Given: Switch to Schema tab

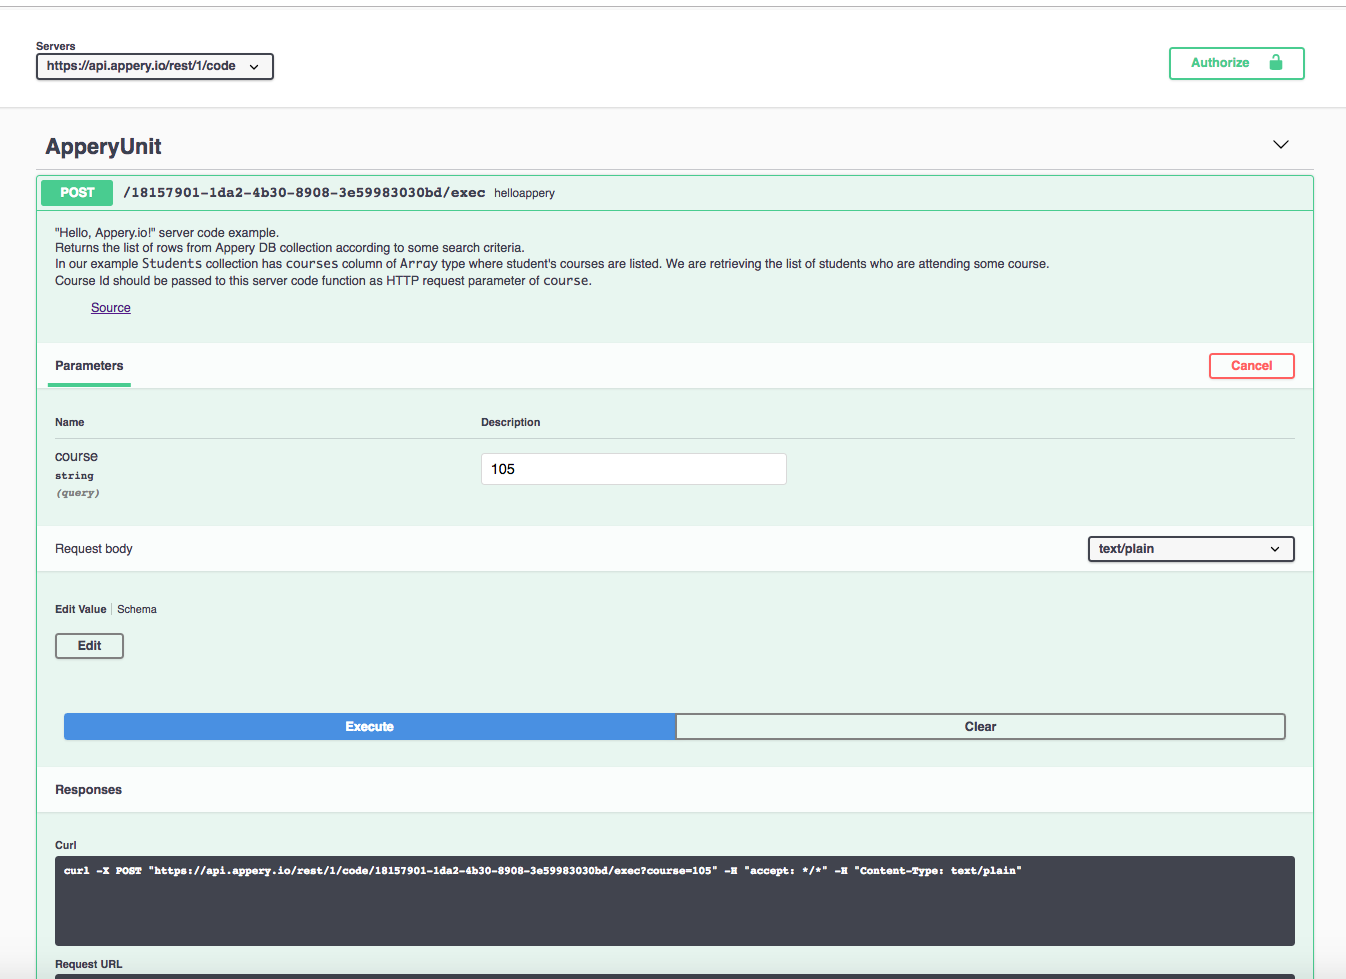Looking at the screenshot, I should point(137,609).
